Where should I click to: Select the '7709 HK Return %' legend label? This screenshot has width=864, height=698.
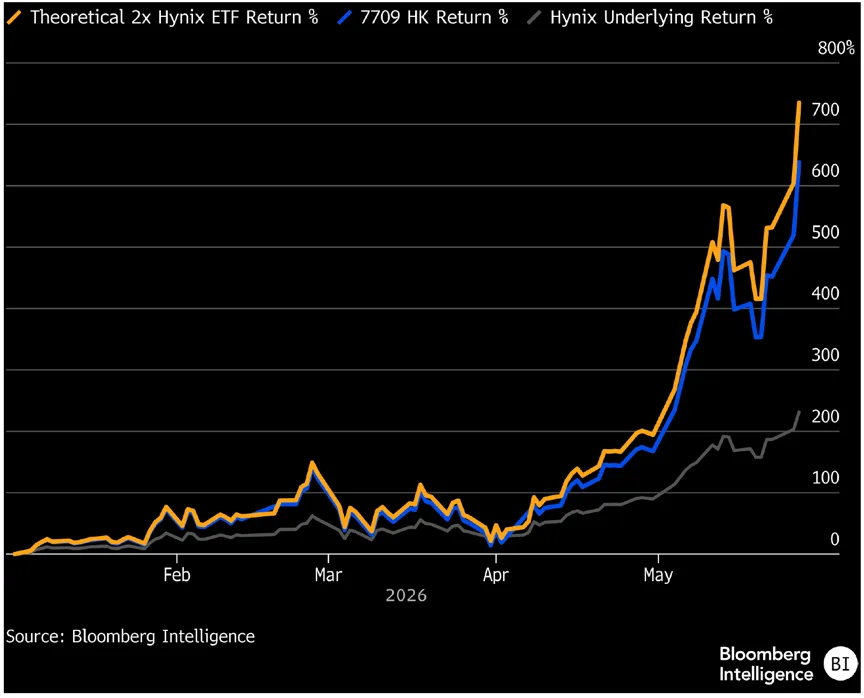434,18
